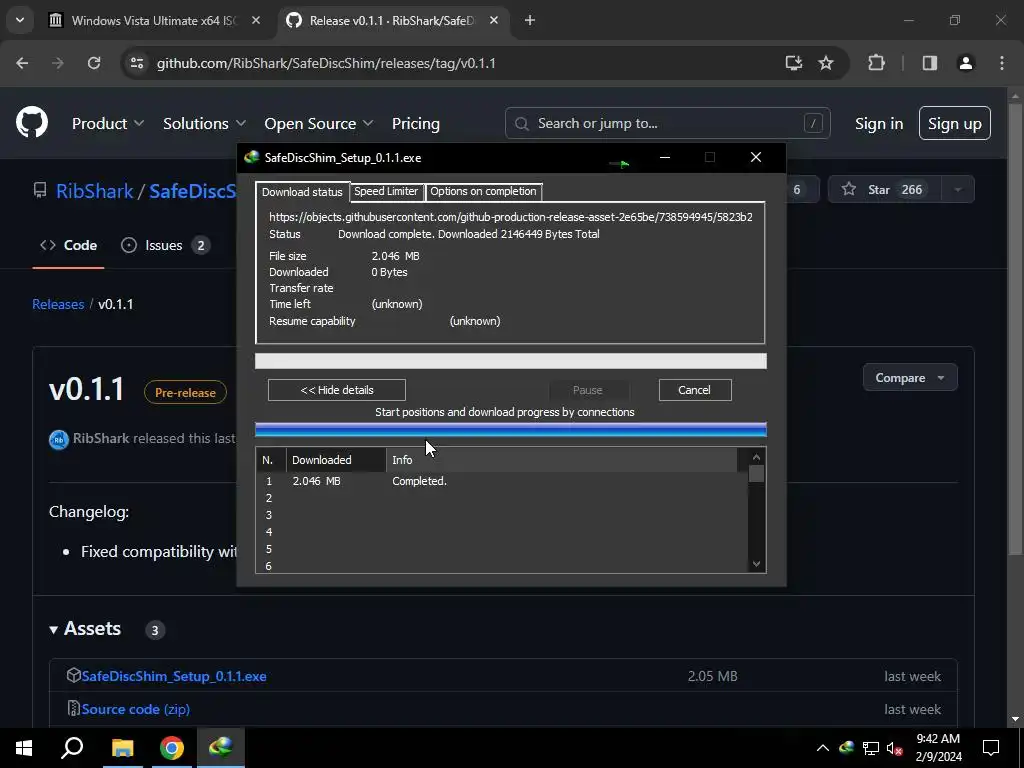Screen dimensions: 1024x768
Task: Click the Cancel button in download dialog
Action: point(695,390)
